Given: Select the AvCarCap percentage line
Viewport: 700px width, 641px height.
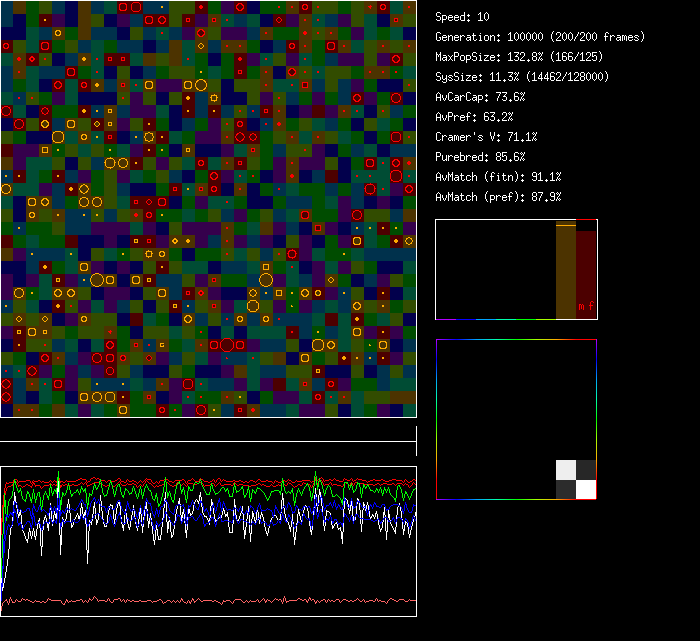Looking at the screenshot, I should point(480,97).
